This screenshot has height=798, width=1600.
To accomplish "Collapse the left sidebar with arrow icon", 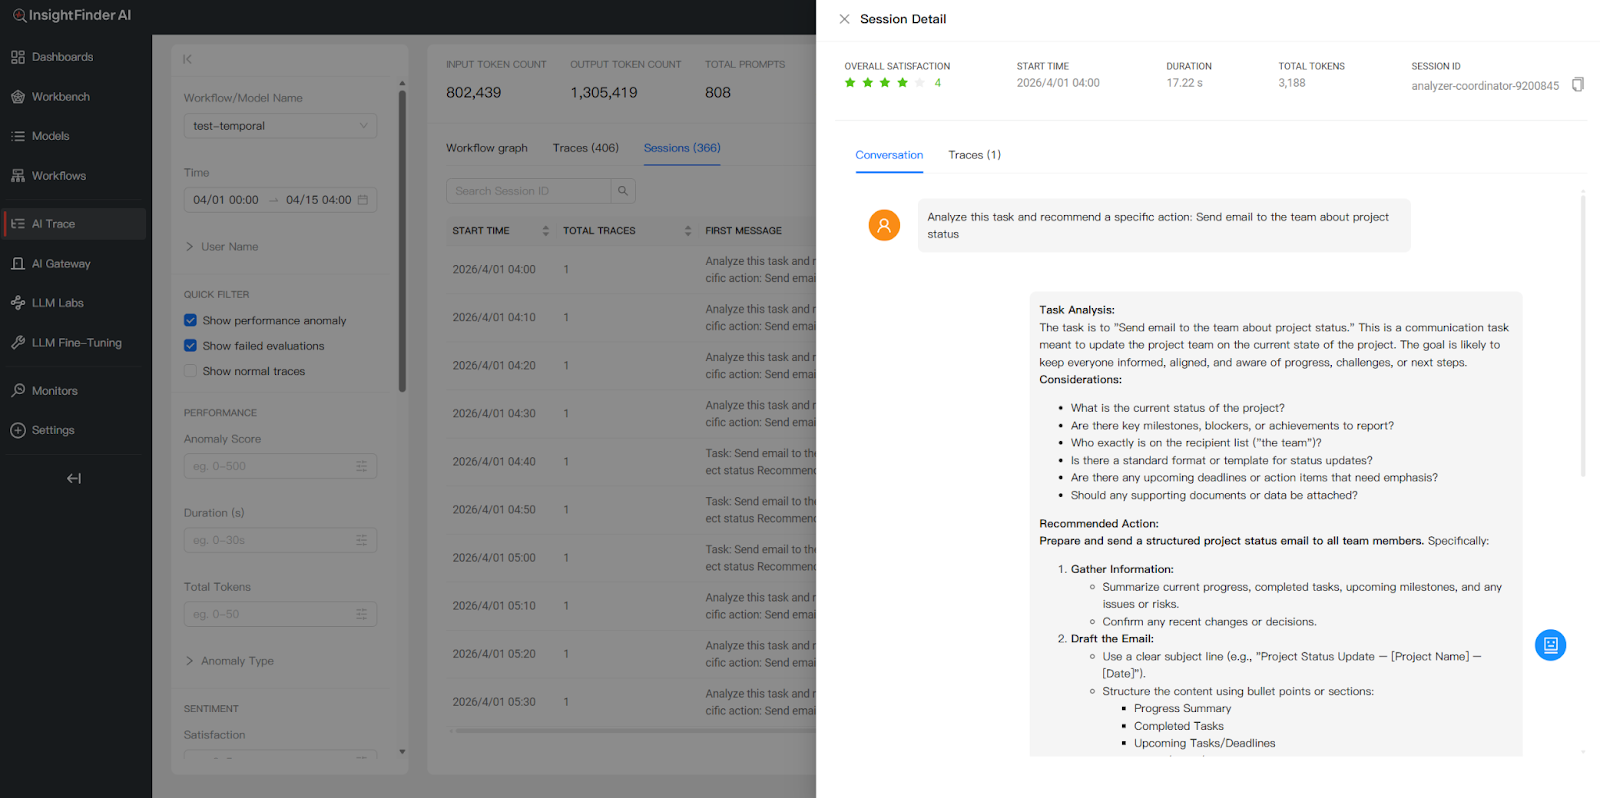I will point(74,478).
